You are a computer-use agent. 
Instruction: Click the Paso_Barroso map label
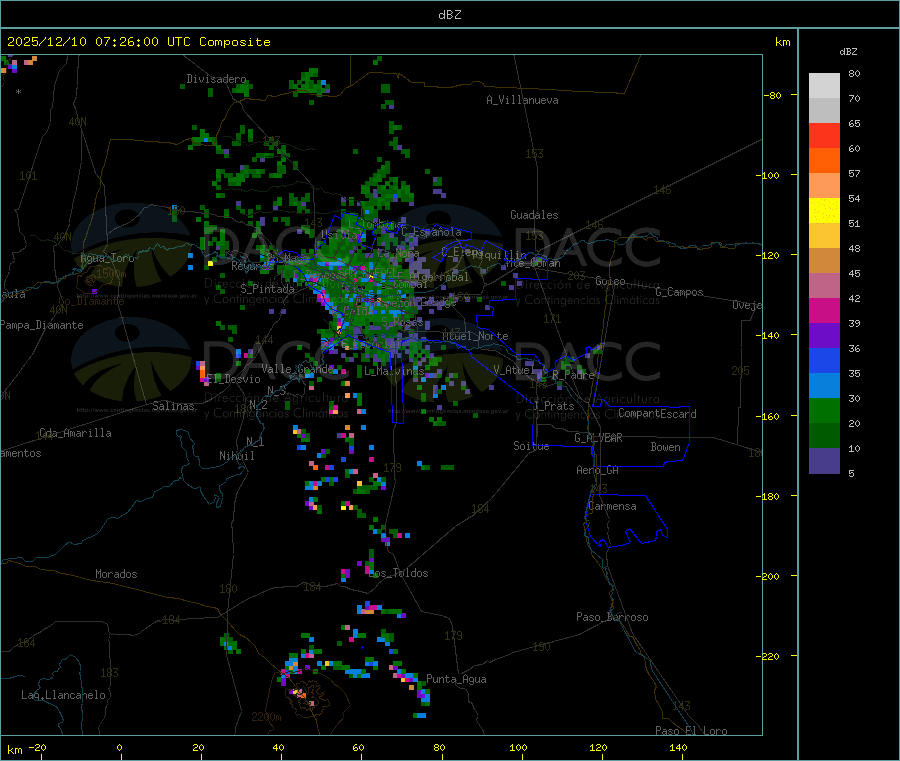coord(612,617)
